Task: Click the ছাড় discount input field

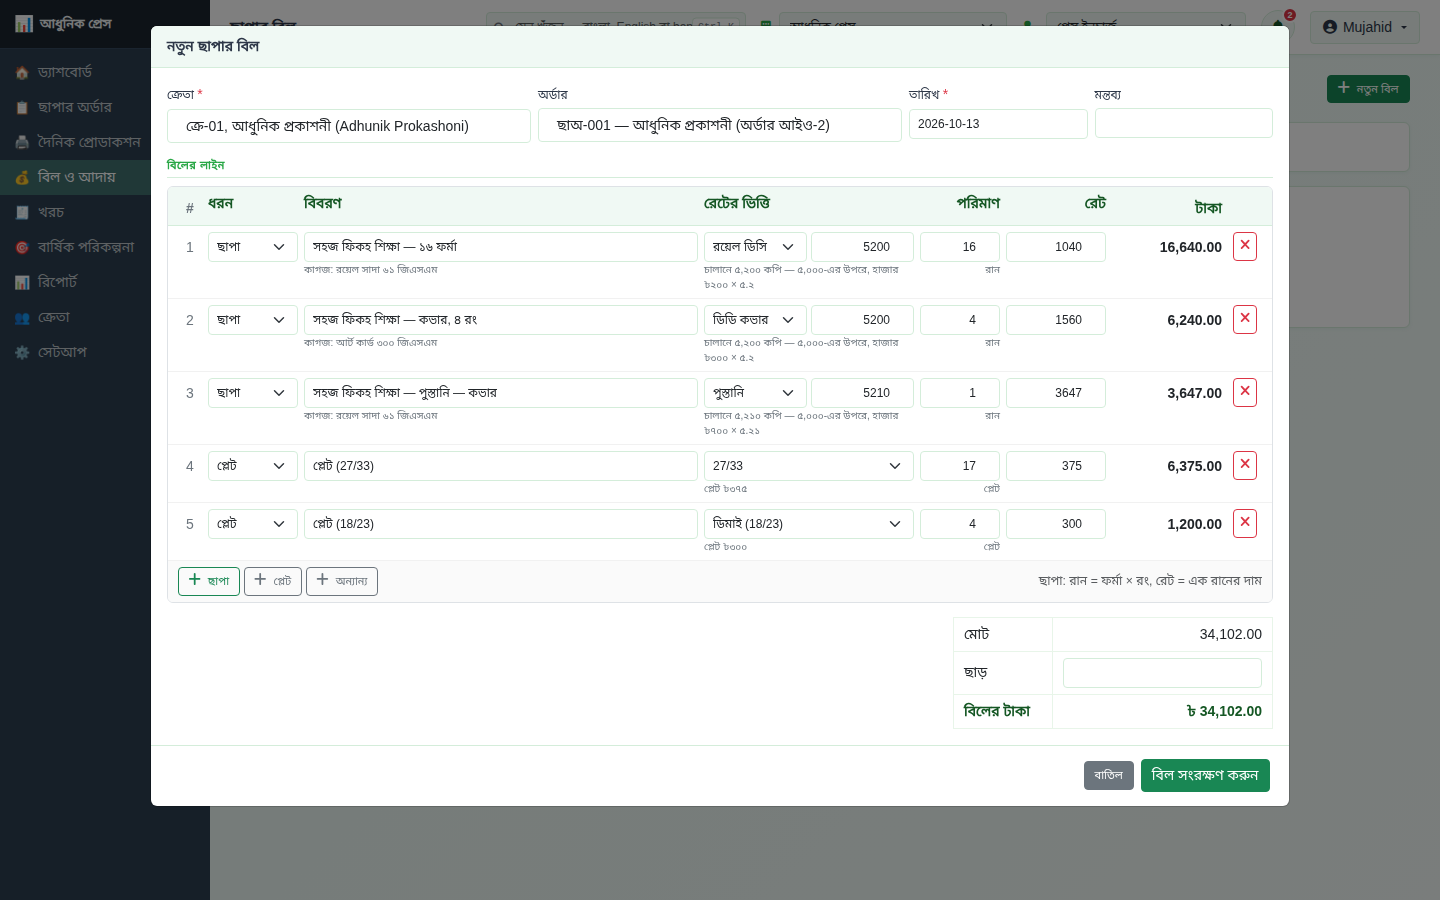Action: [1162, 673]
